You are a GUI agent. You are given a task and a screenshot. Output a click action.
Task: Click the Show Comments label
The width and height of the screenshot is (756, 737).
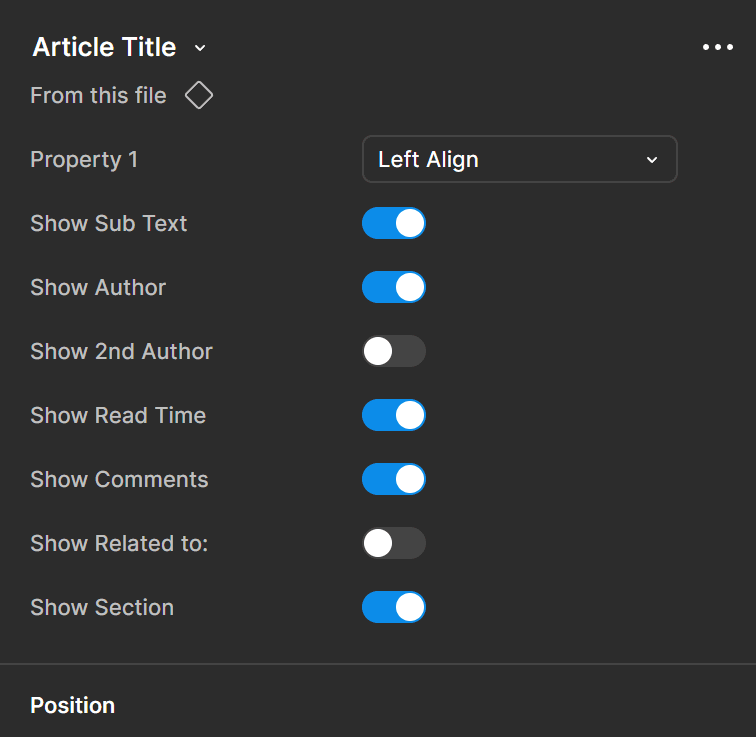point(119,479)
